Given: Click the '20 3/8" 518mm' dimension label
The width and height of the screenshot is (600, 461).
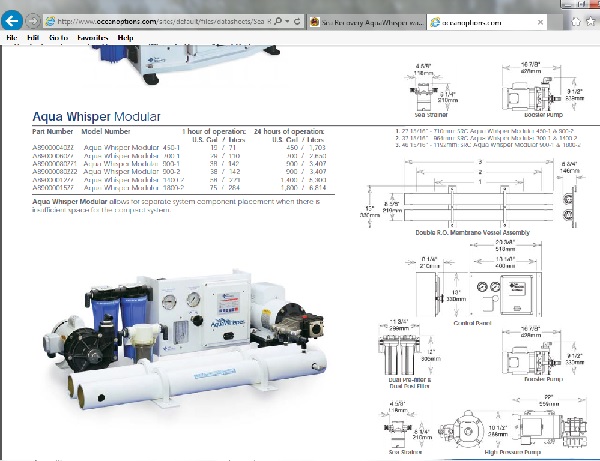Looking at the screenshot, I should tap(505, 245).
